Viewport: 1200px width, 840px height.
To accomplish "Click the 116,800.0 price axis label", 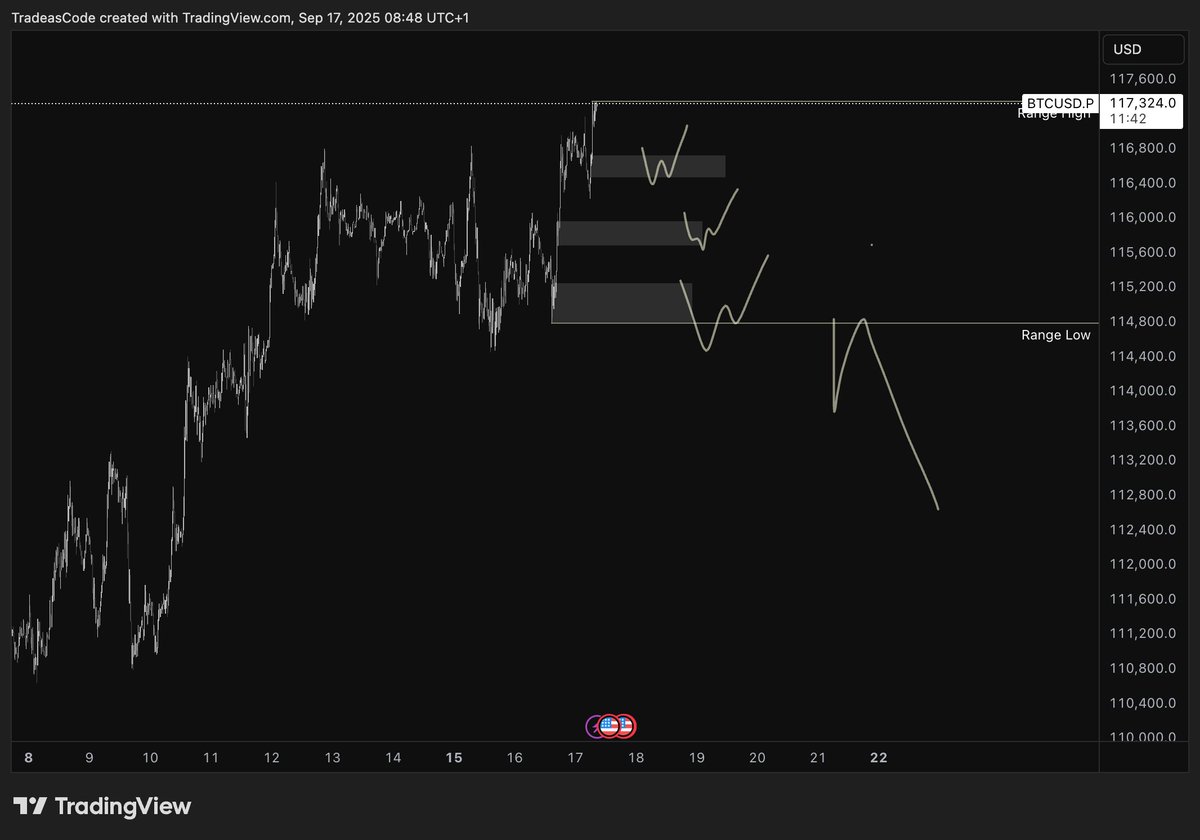I will point(1142,148).
